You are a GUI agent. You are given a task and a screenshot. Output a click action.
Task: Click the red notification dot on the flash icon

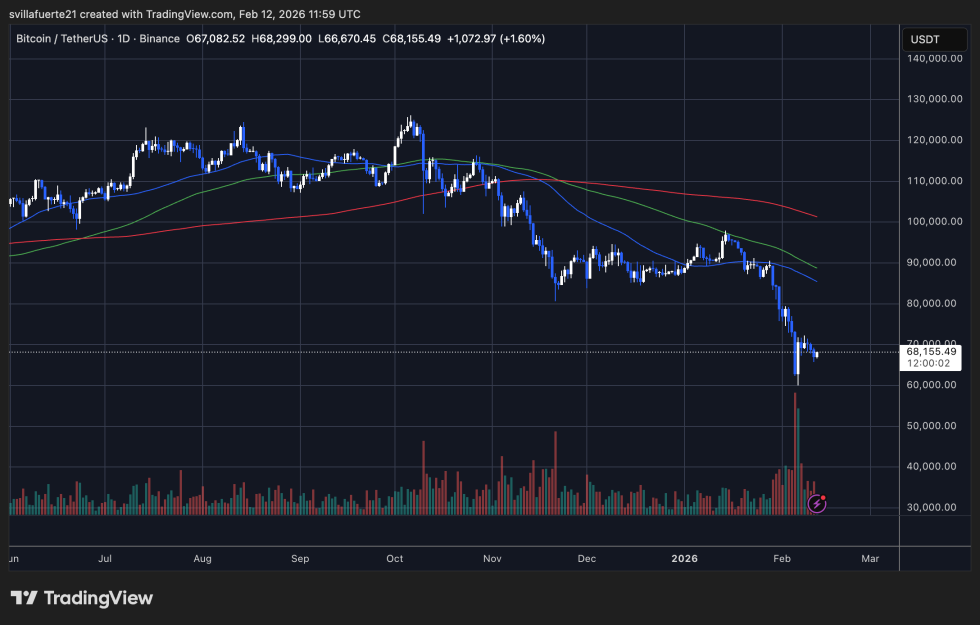tap(824, 498)
